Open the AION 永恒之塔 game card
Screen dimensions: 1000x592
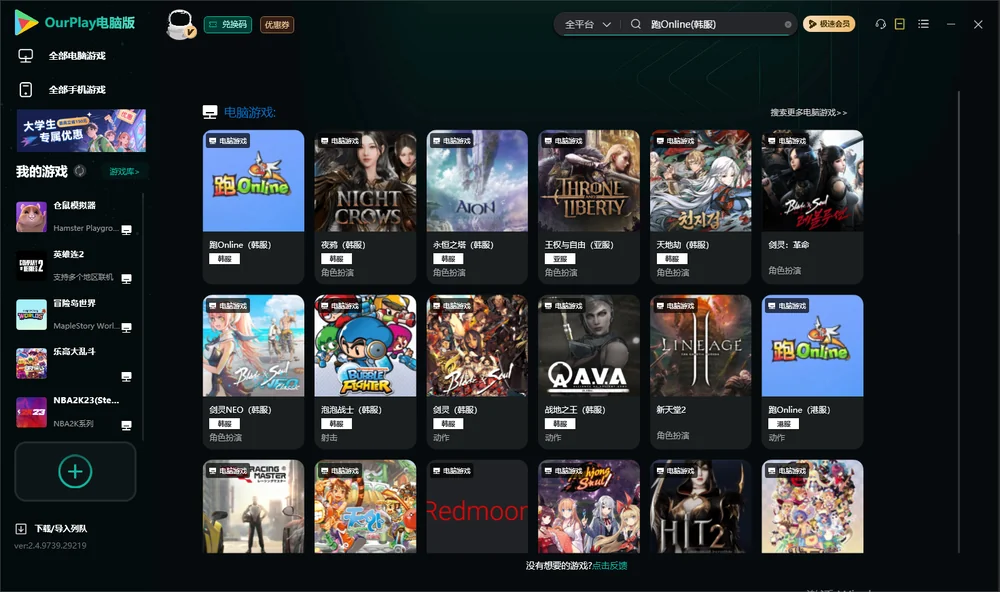coord(477,207)
